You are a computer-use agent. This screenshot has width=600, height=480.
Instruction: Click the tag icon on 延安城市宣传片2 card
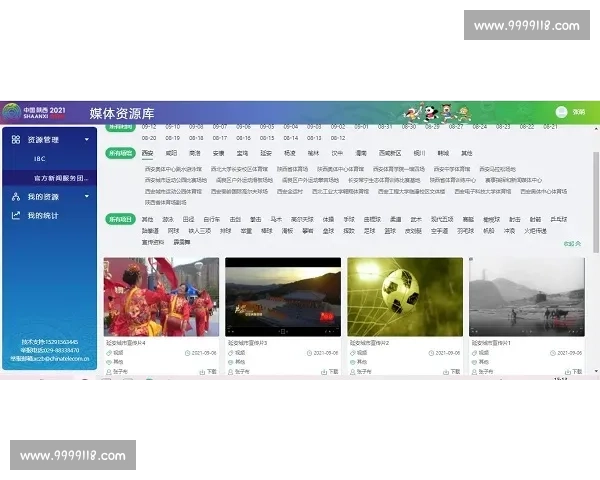(x=353, y=353)
